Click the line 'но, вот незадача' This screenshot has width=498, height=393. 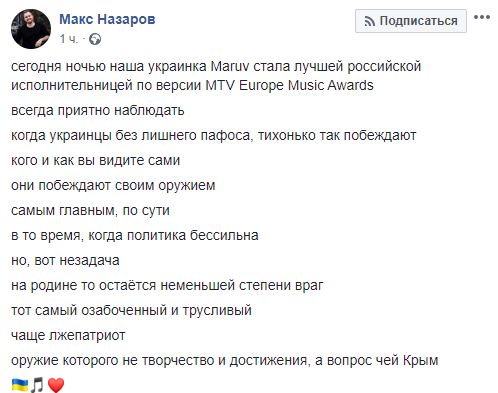(65, 260)
